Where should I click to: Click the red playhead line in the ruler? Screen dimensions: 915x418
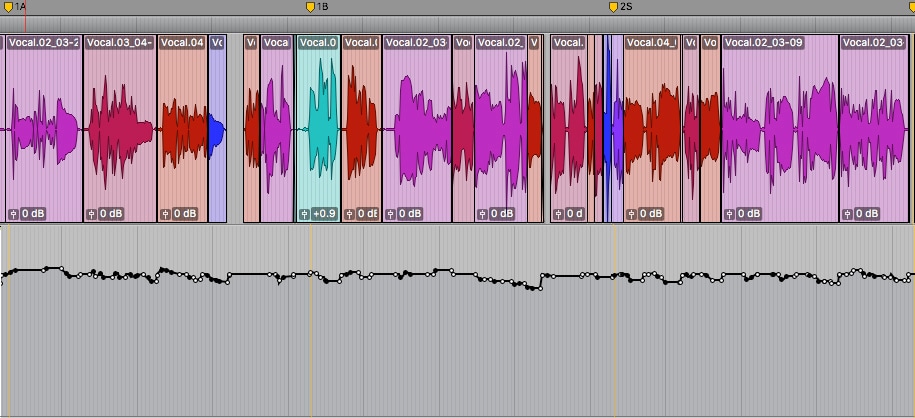(x=25, y=10)
